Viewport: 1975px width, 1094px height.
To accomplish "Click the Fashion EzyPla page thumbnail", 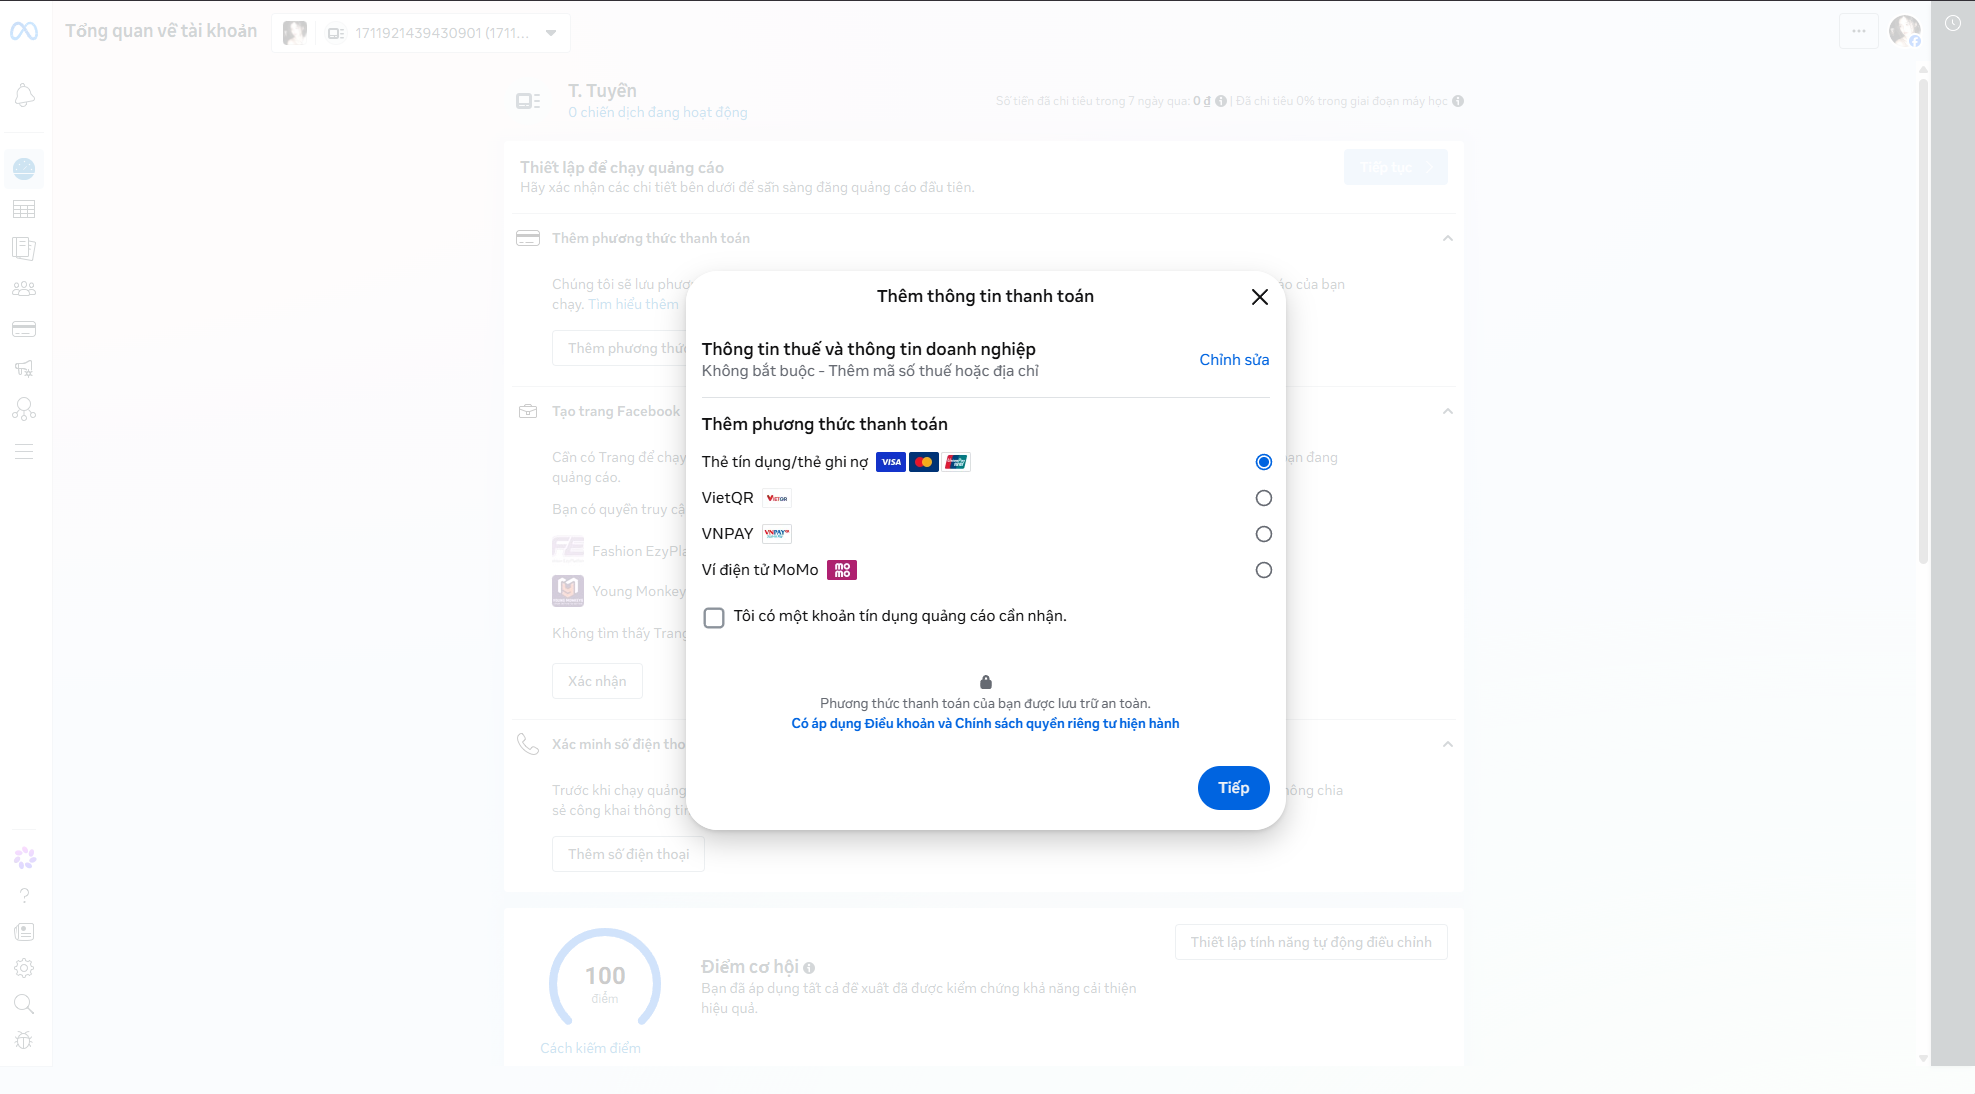I will [x=568, y=551].
